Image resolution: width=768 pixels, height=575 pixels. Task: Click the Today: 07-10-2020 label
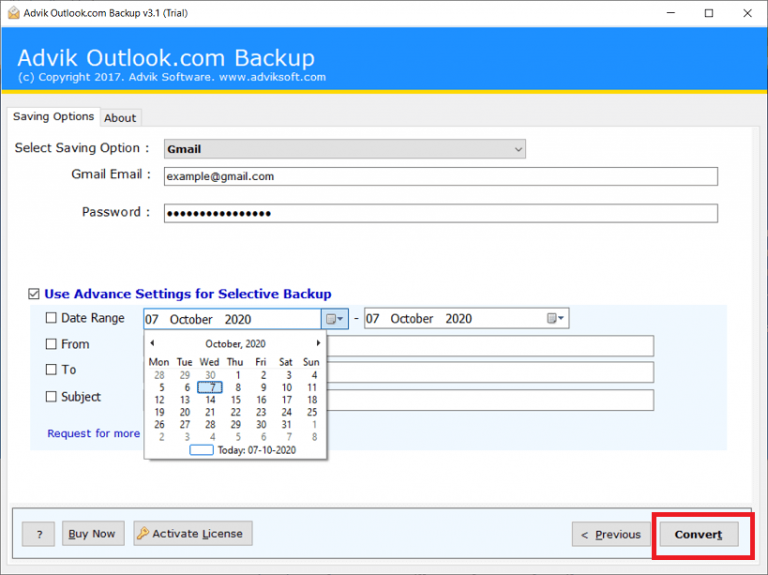tap(257, 450)
